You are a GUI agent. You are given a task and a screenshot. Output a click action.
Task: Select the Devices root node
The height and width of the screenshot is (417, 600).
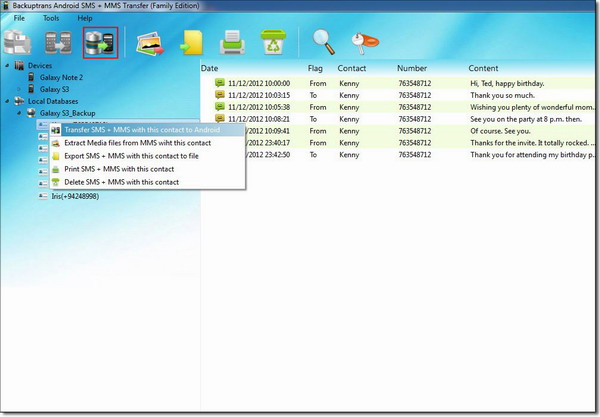[40, 66]
